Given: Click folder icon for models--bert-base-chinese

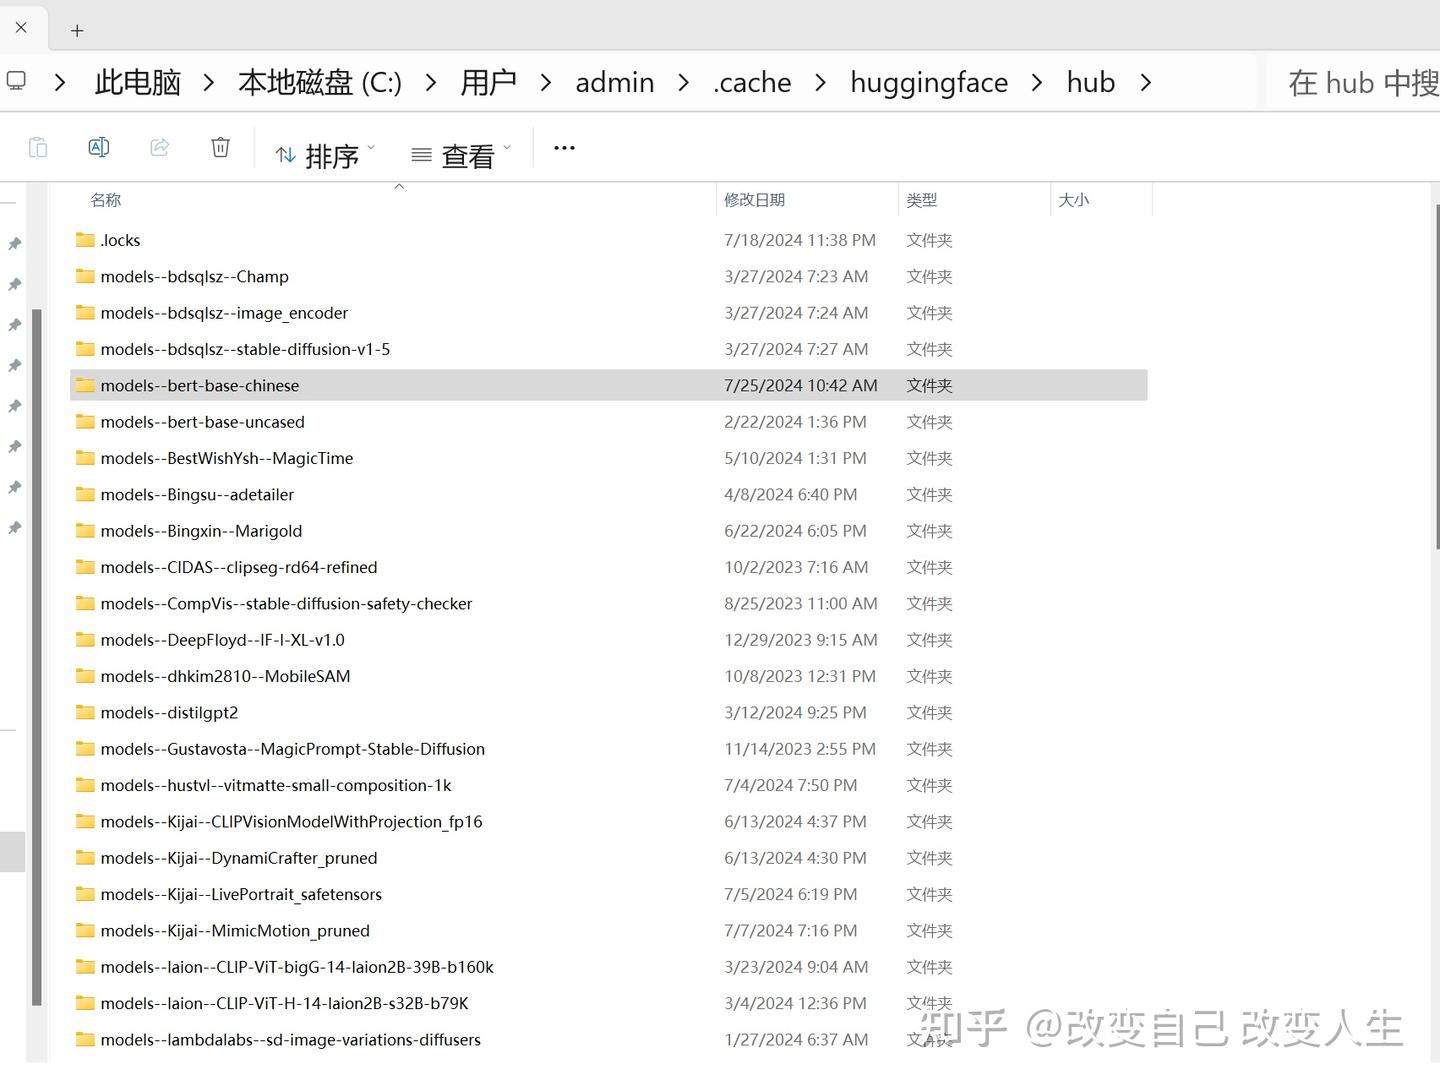Looking at the screenshot, I should 85,385.
